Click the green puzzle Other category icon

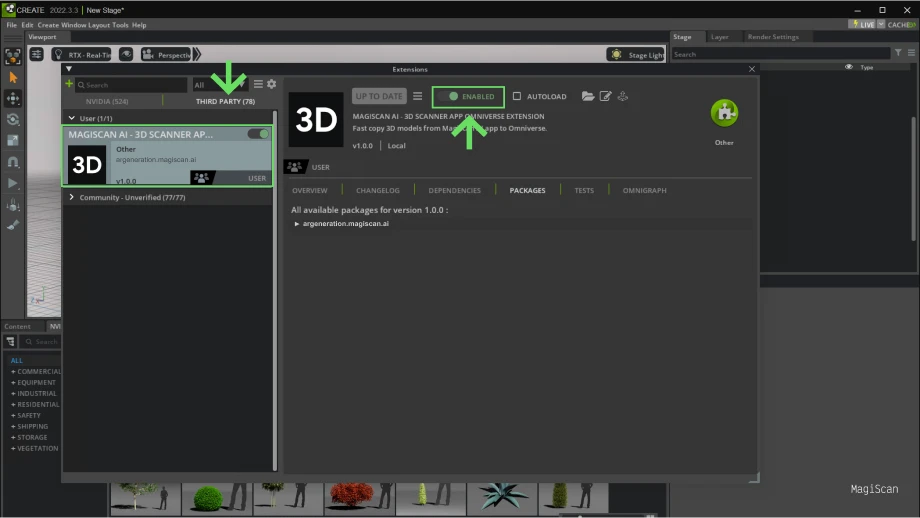[724, 113]
